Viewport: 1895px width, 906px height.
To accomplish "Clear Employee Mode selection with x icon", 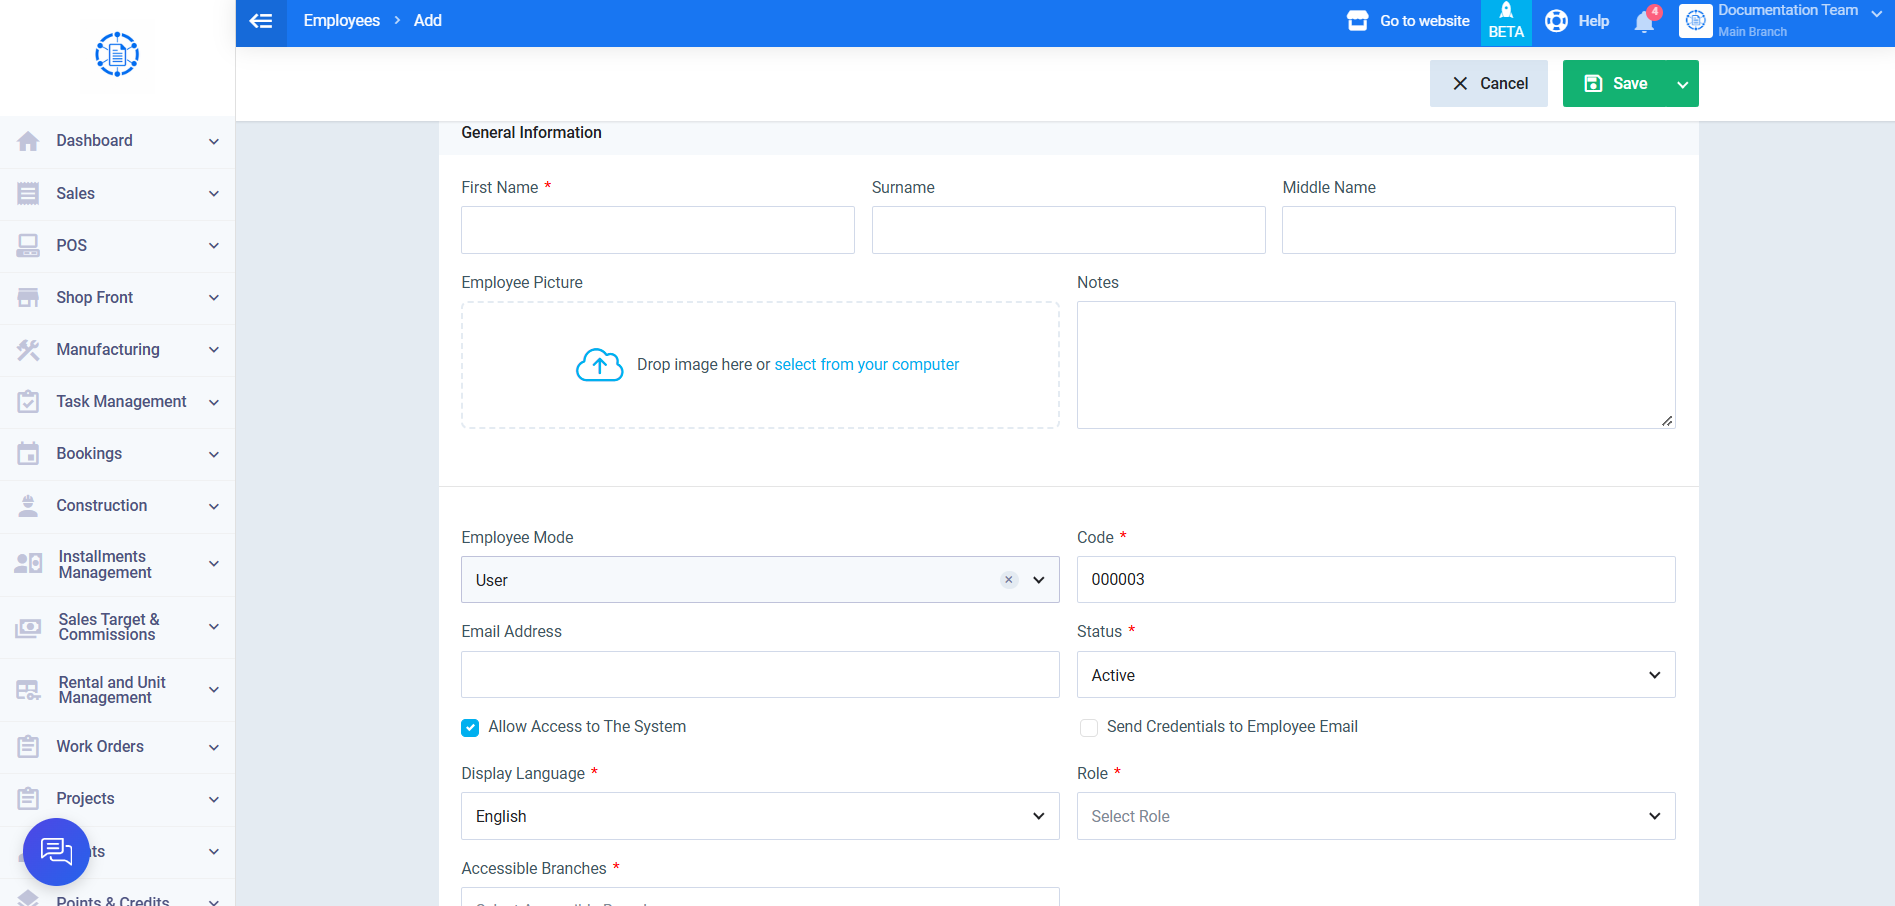I will click(x=1009, y=580).
